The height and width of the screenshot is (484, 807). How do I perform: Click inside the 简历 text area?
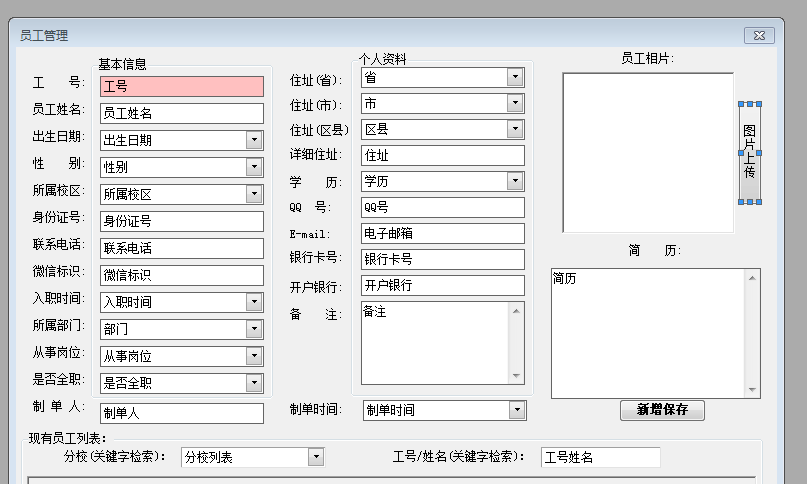coord(648,333)
